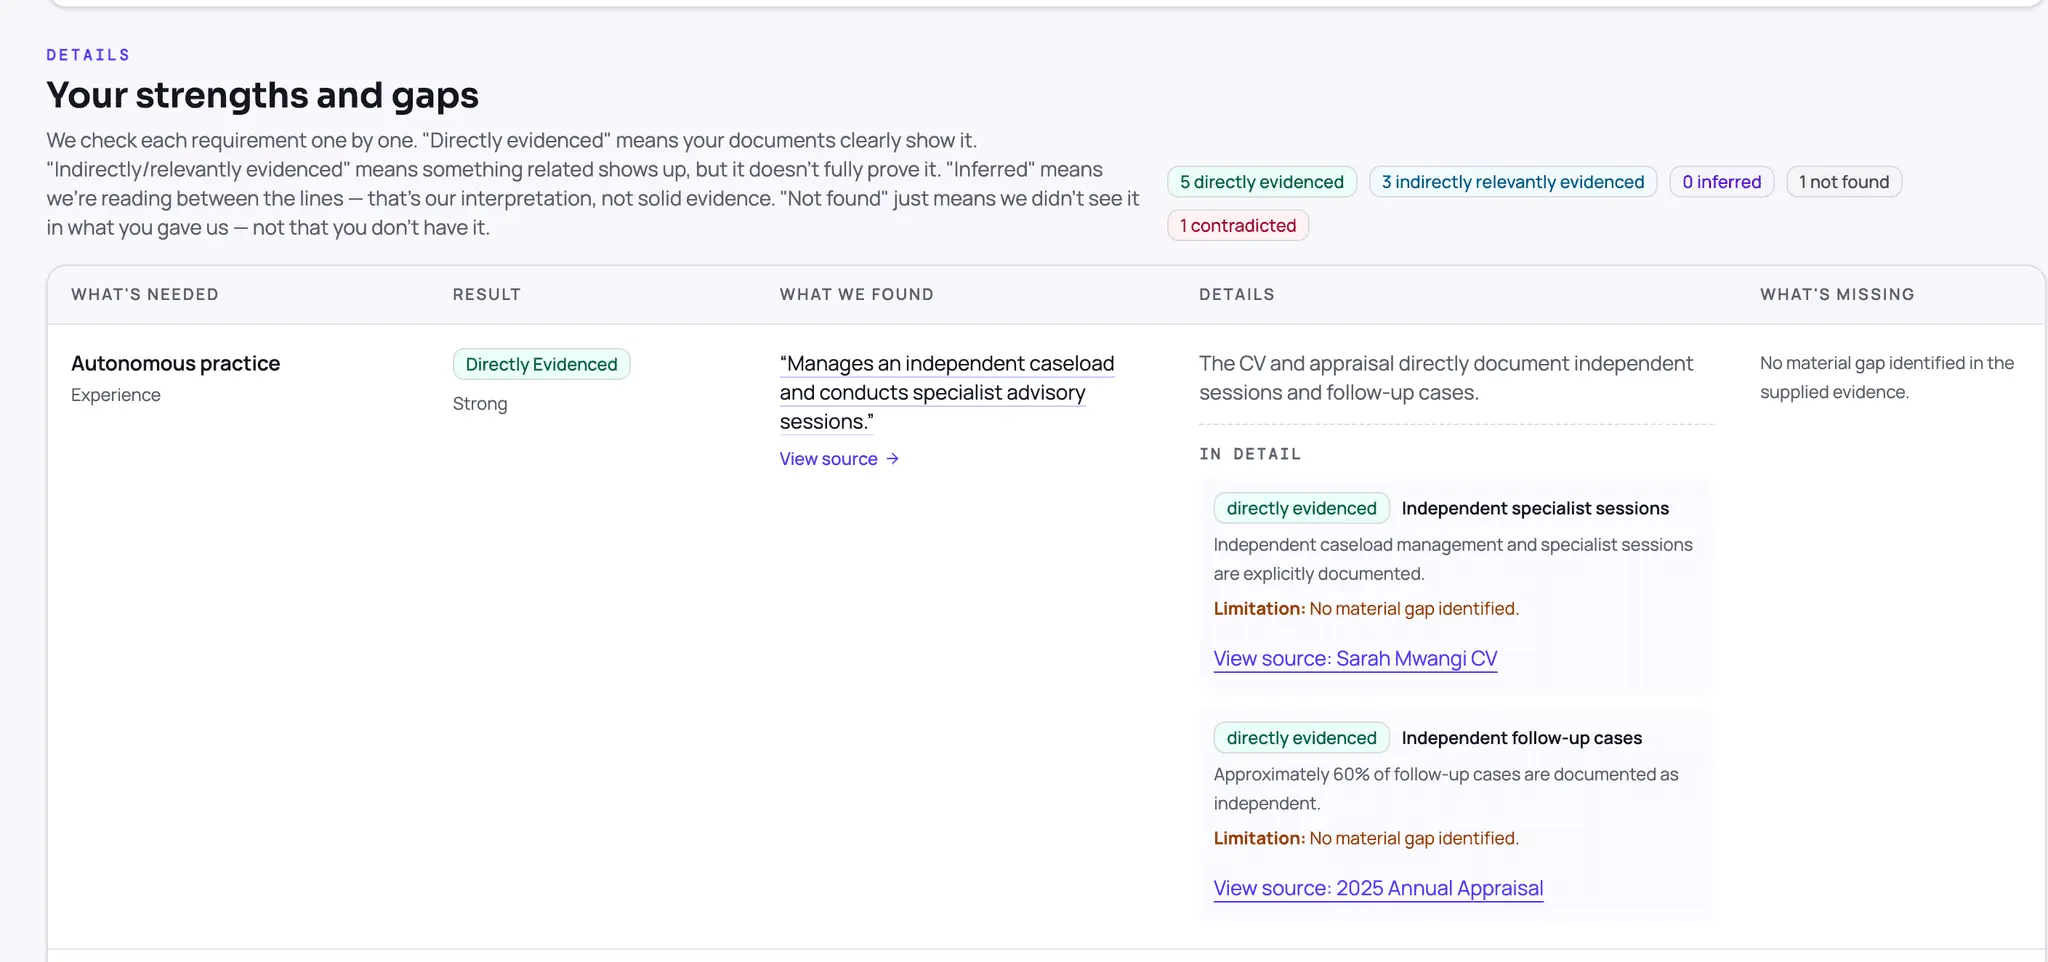The width and height of the screenshot is (2048, 962).
Task: Select the 5 directly evidenced chip
Action: click(1262, 182)
